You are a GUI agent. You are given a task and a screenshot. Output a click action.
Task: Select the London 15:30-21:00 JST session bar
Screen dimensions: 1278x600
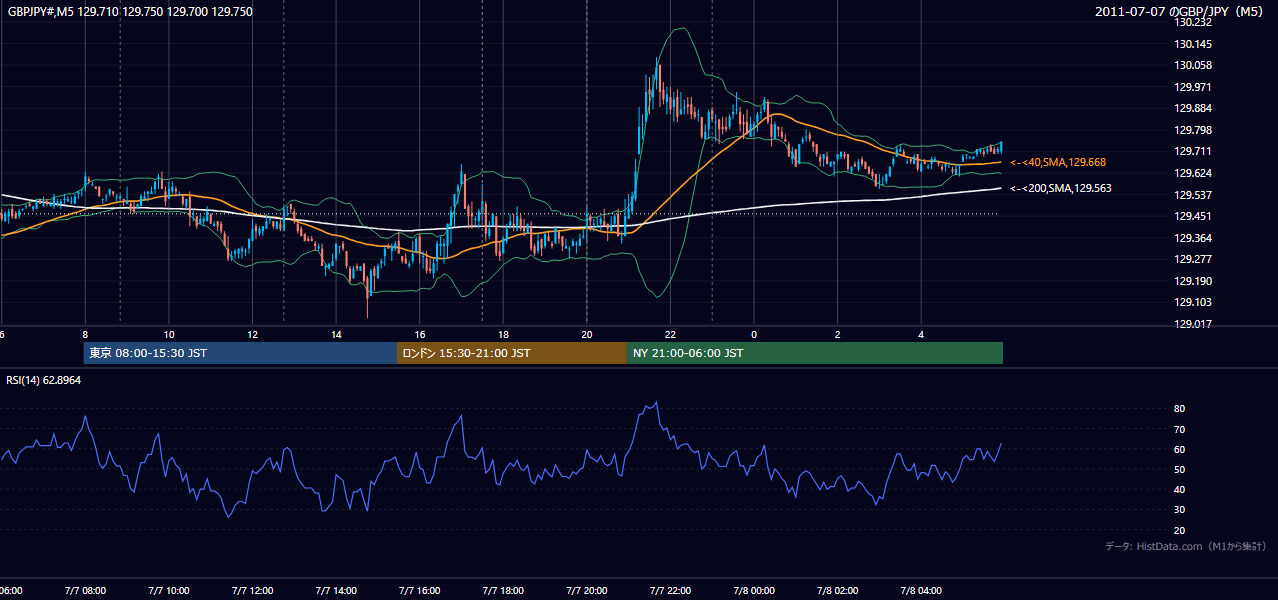pyautogui.click(x=512, y=353)
